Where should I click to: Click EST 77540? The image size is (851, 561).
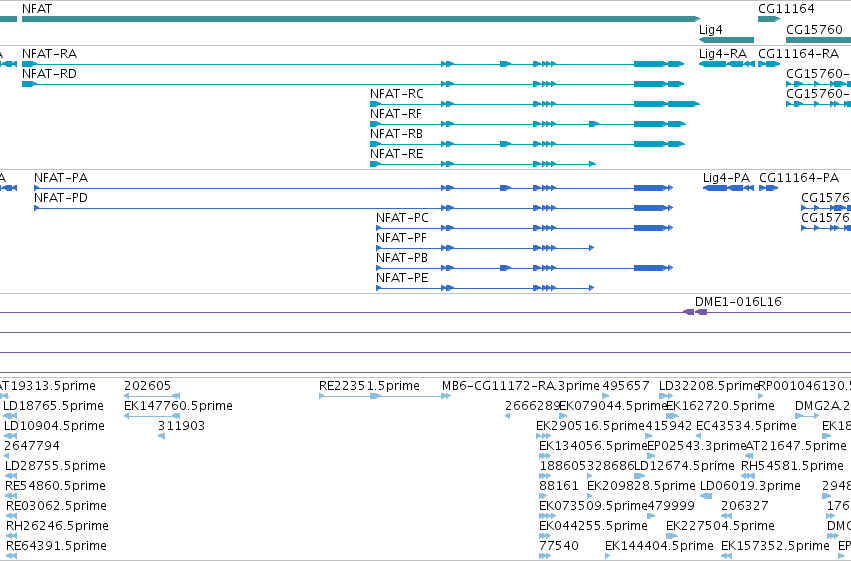click(x=558, y=547)
